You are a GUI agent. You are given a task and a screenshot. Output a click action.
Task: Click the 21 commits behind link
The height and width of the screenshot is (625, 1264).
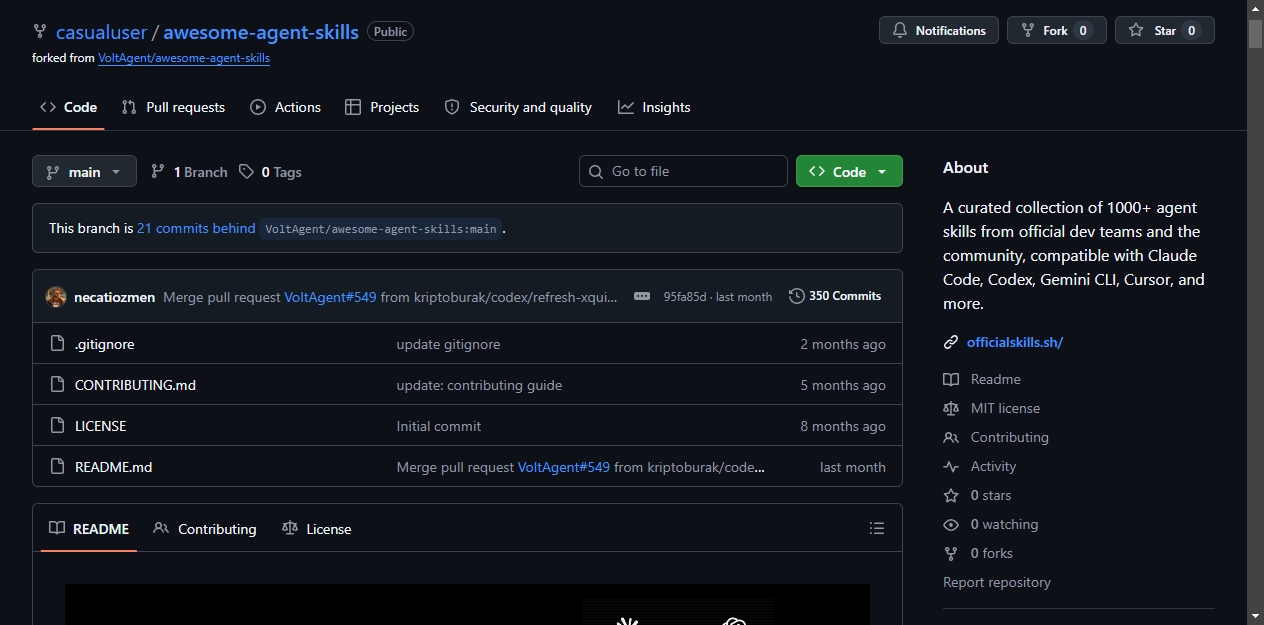click(x=196, y=228)
